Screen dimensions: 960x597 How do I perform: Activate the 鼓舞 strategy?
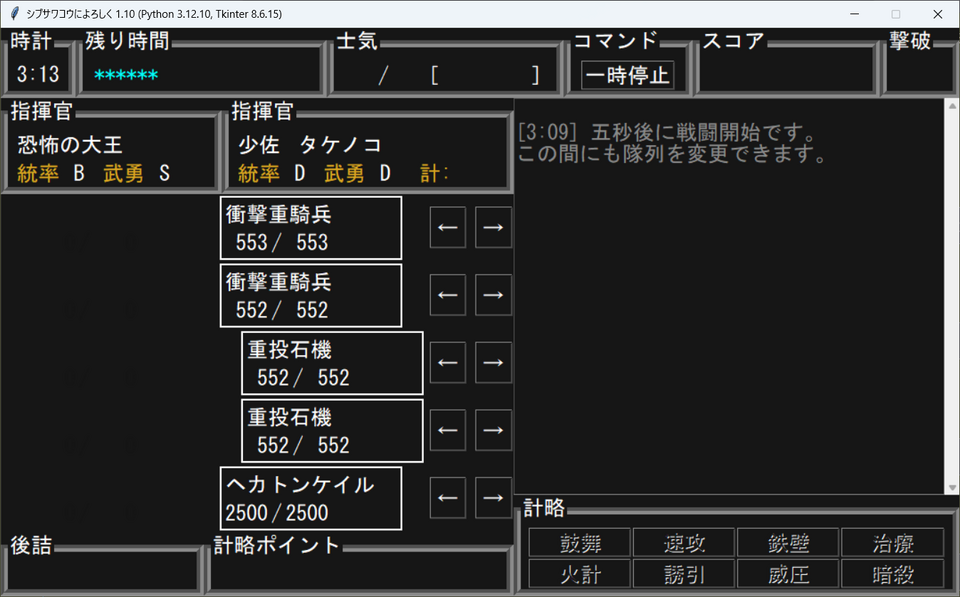pyautogui.click(x=580, y=543)
